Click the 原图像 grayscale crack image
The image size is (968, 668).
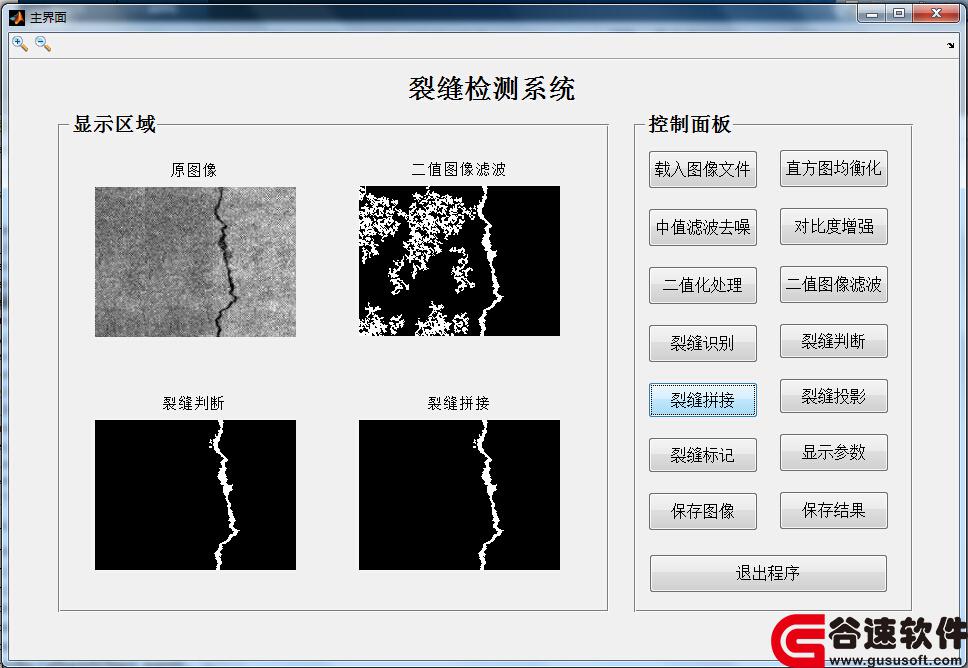195,262
